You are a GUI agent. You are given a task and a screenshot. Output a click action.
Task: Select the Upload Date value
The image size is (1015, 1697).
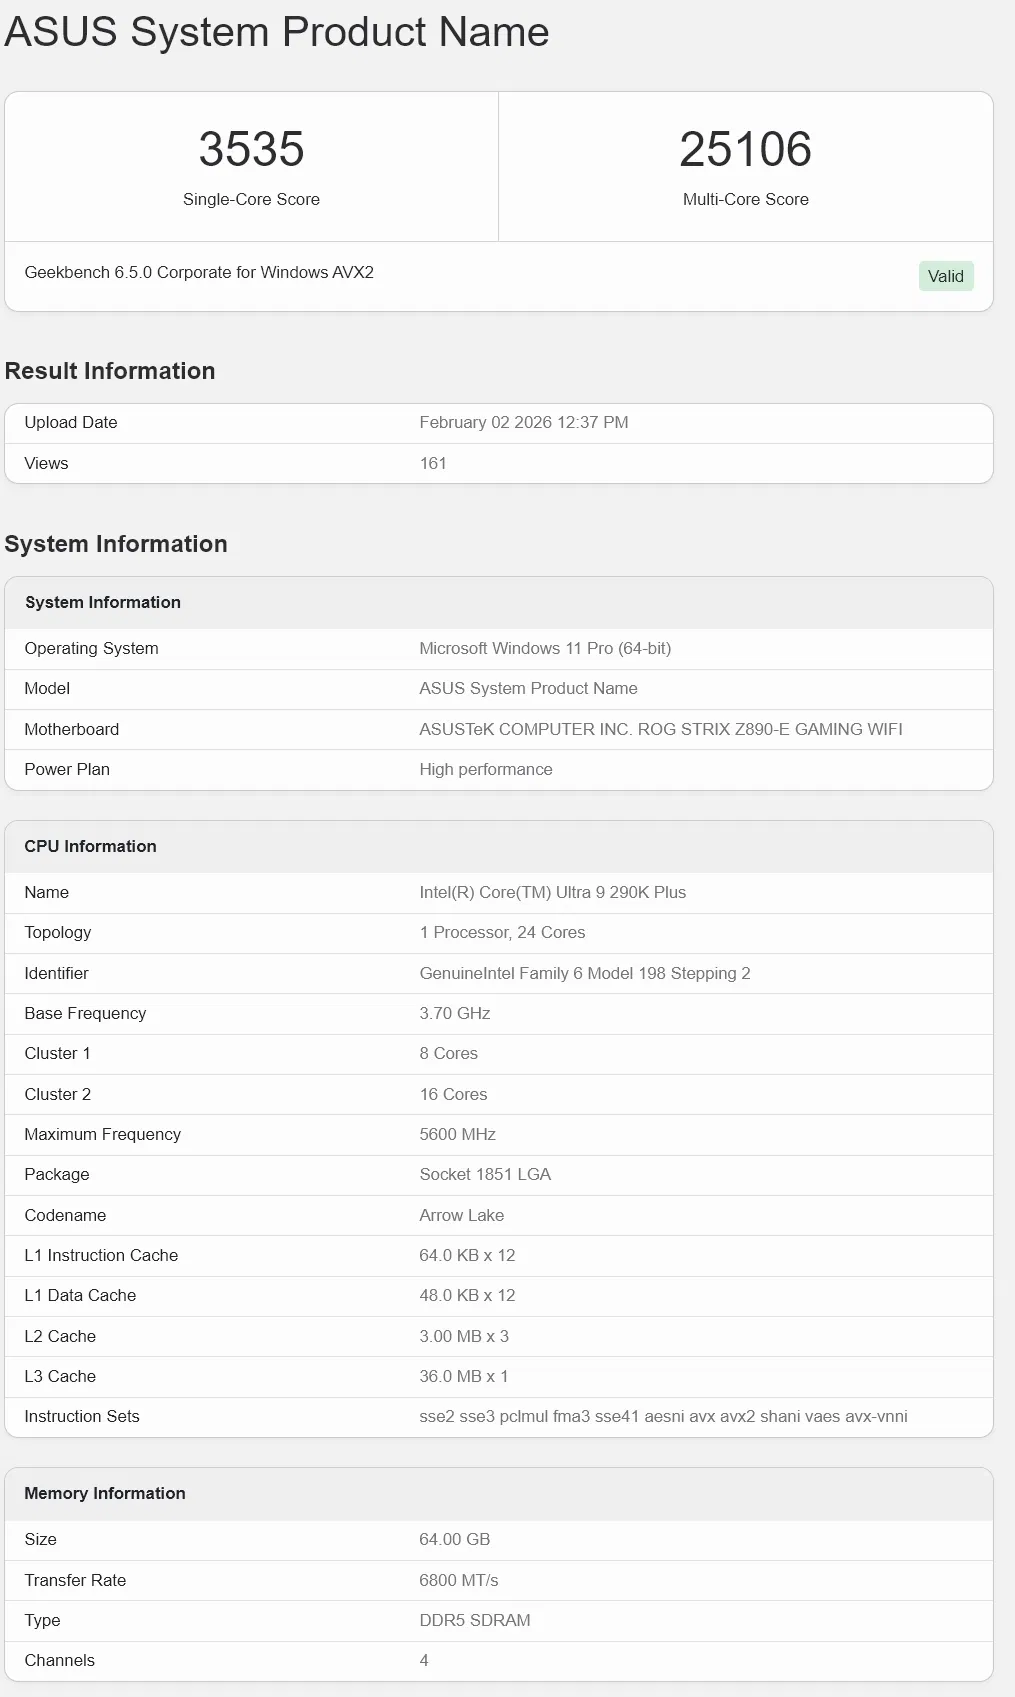[523, 422]
